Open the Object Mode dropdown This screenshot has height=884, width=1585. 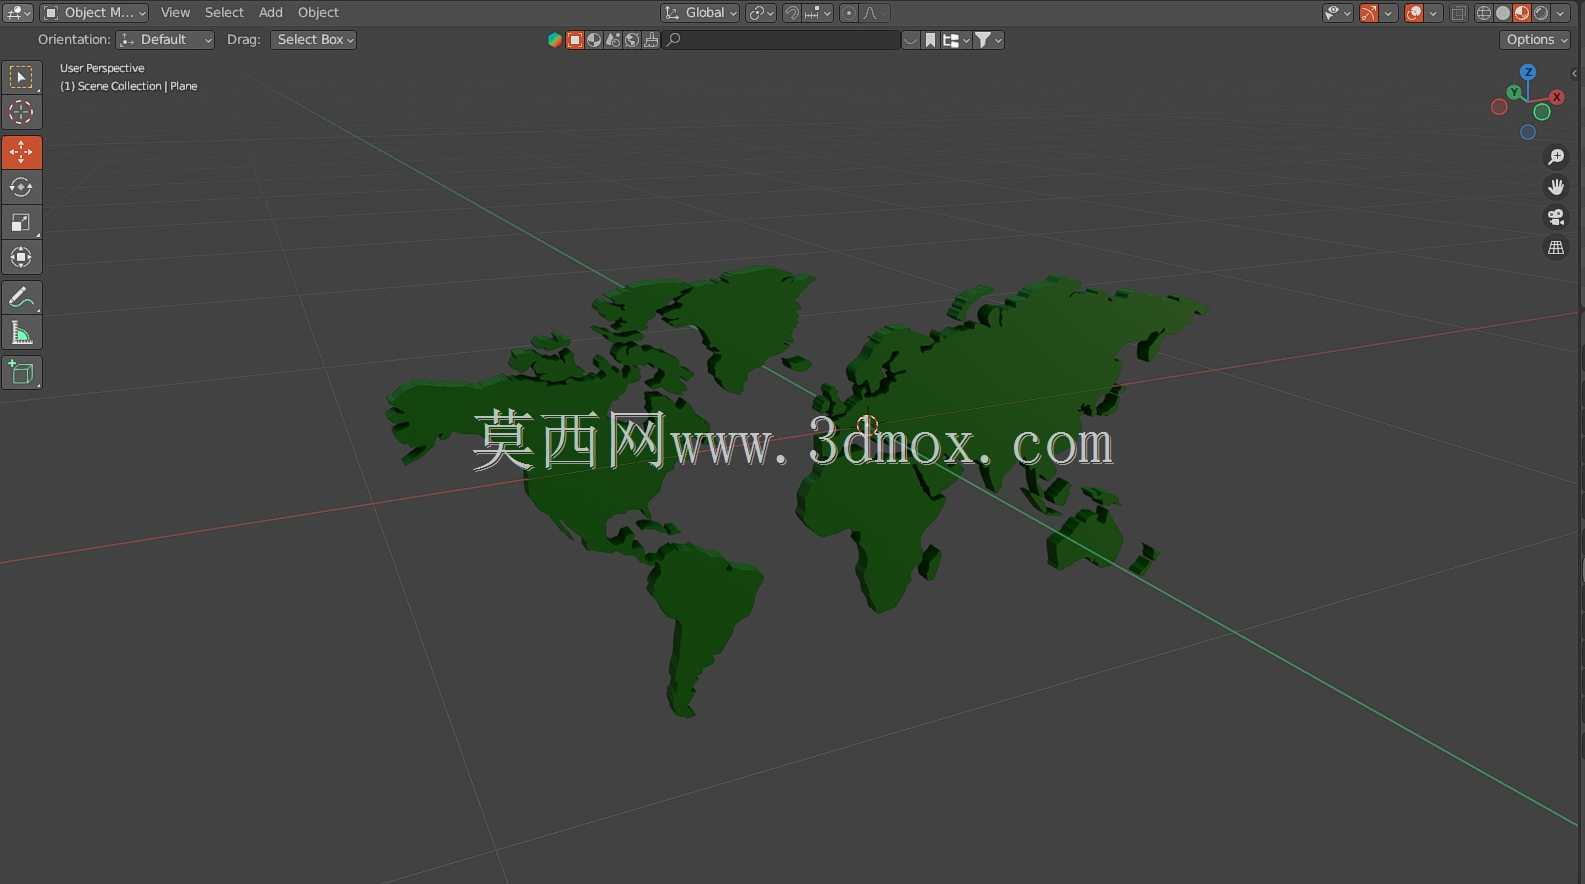click(x=94, y=13)
